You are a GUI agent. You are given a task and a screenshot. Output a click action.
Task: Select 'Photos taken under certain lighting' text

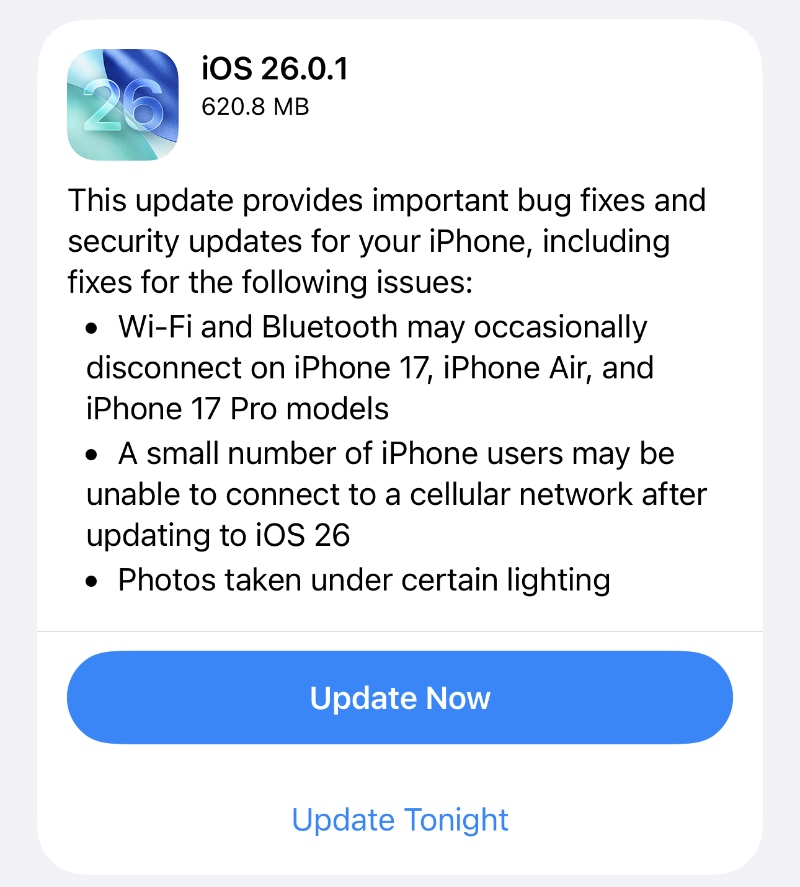364,581
